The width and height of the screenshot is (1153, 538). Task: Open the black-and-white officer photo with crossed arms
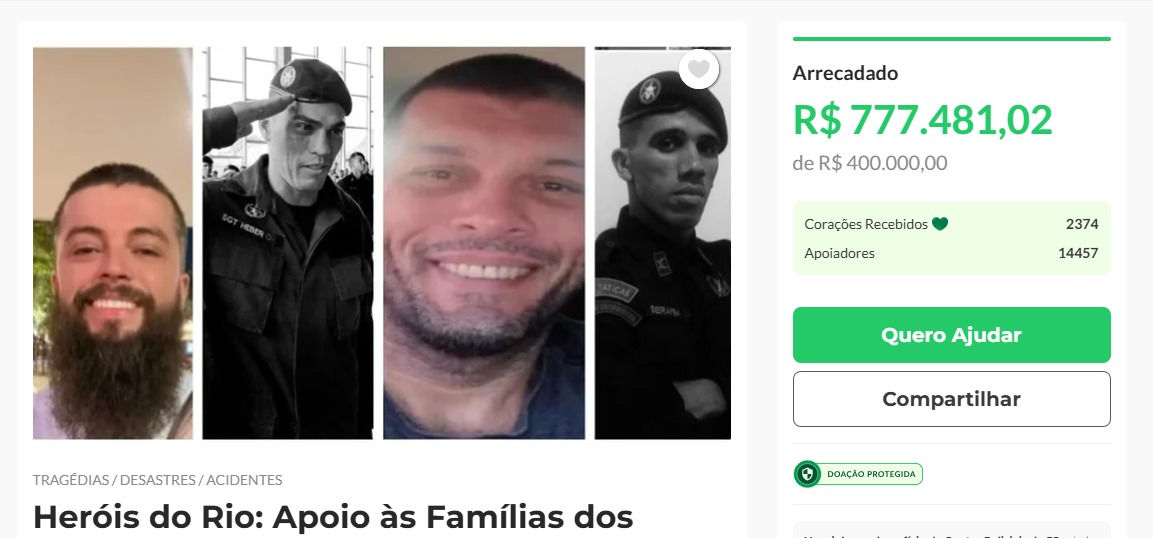coord(663,243)
